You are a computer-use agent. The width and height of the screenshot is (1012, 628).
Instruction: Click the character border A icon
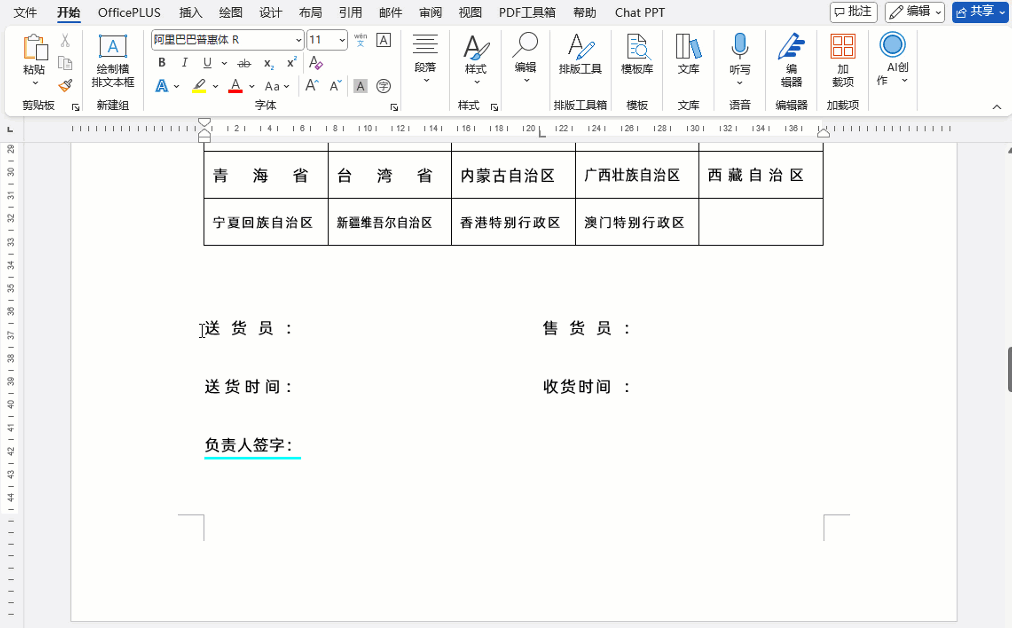click(x=383, y=40)
